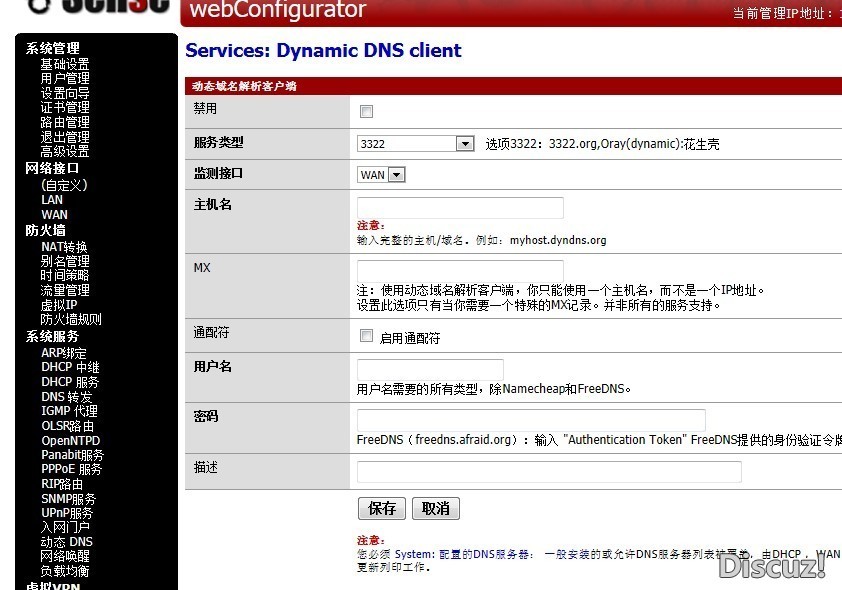The width and height of the screenshot is (842, 590).
Task: Focus the 用户名 username field
Action: pyautogui.click(x=430, y=369)
